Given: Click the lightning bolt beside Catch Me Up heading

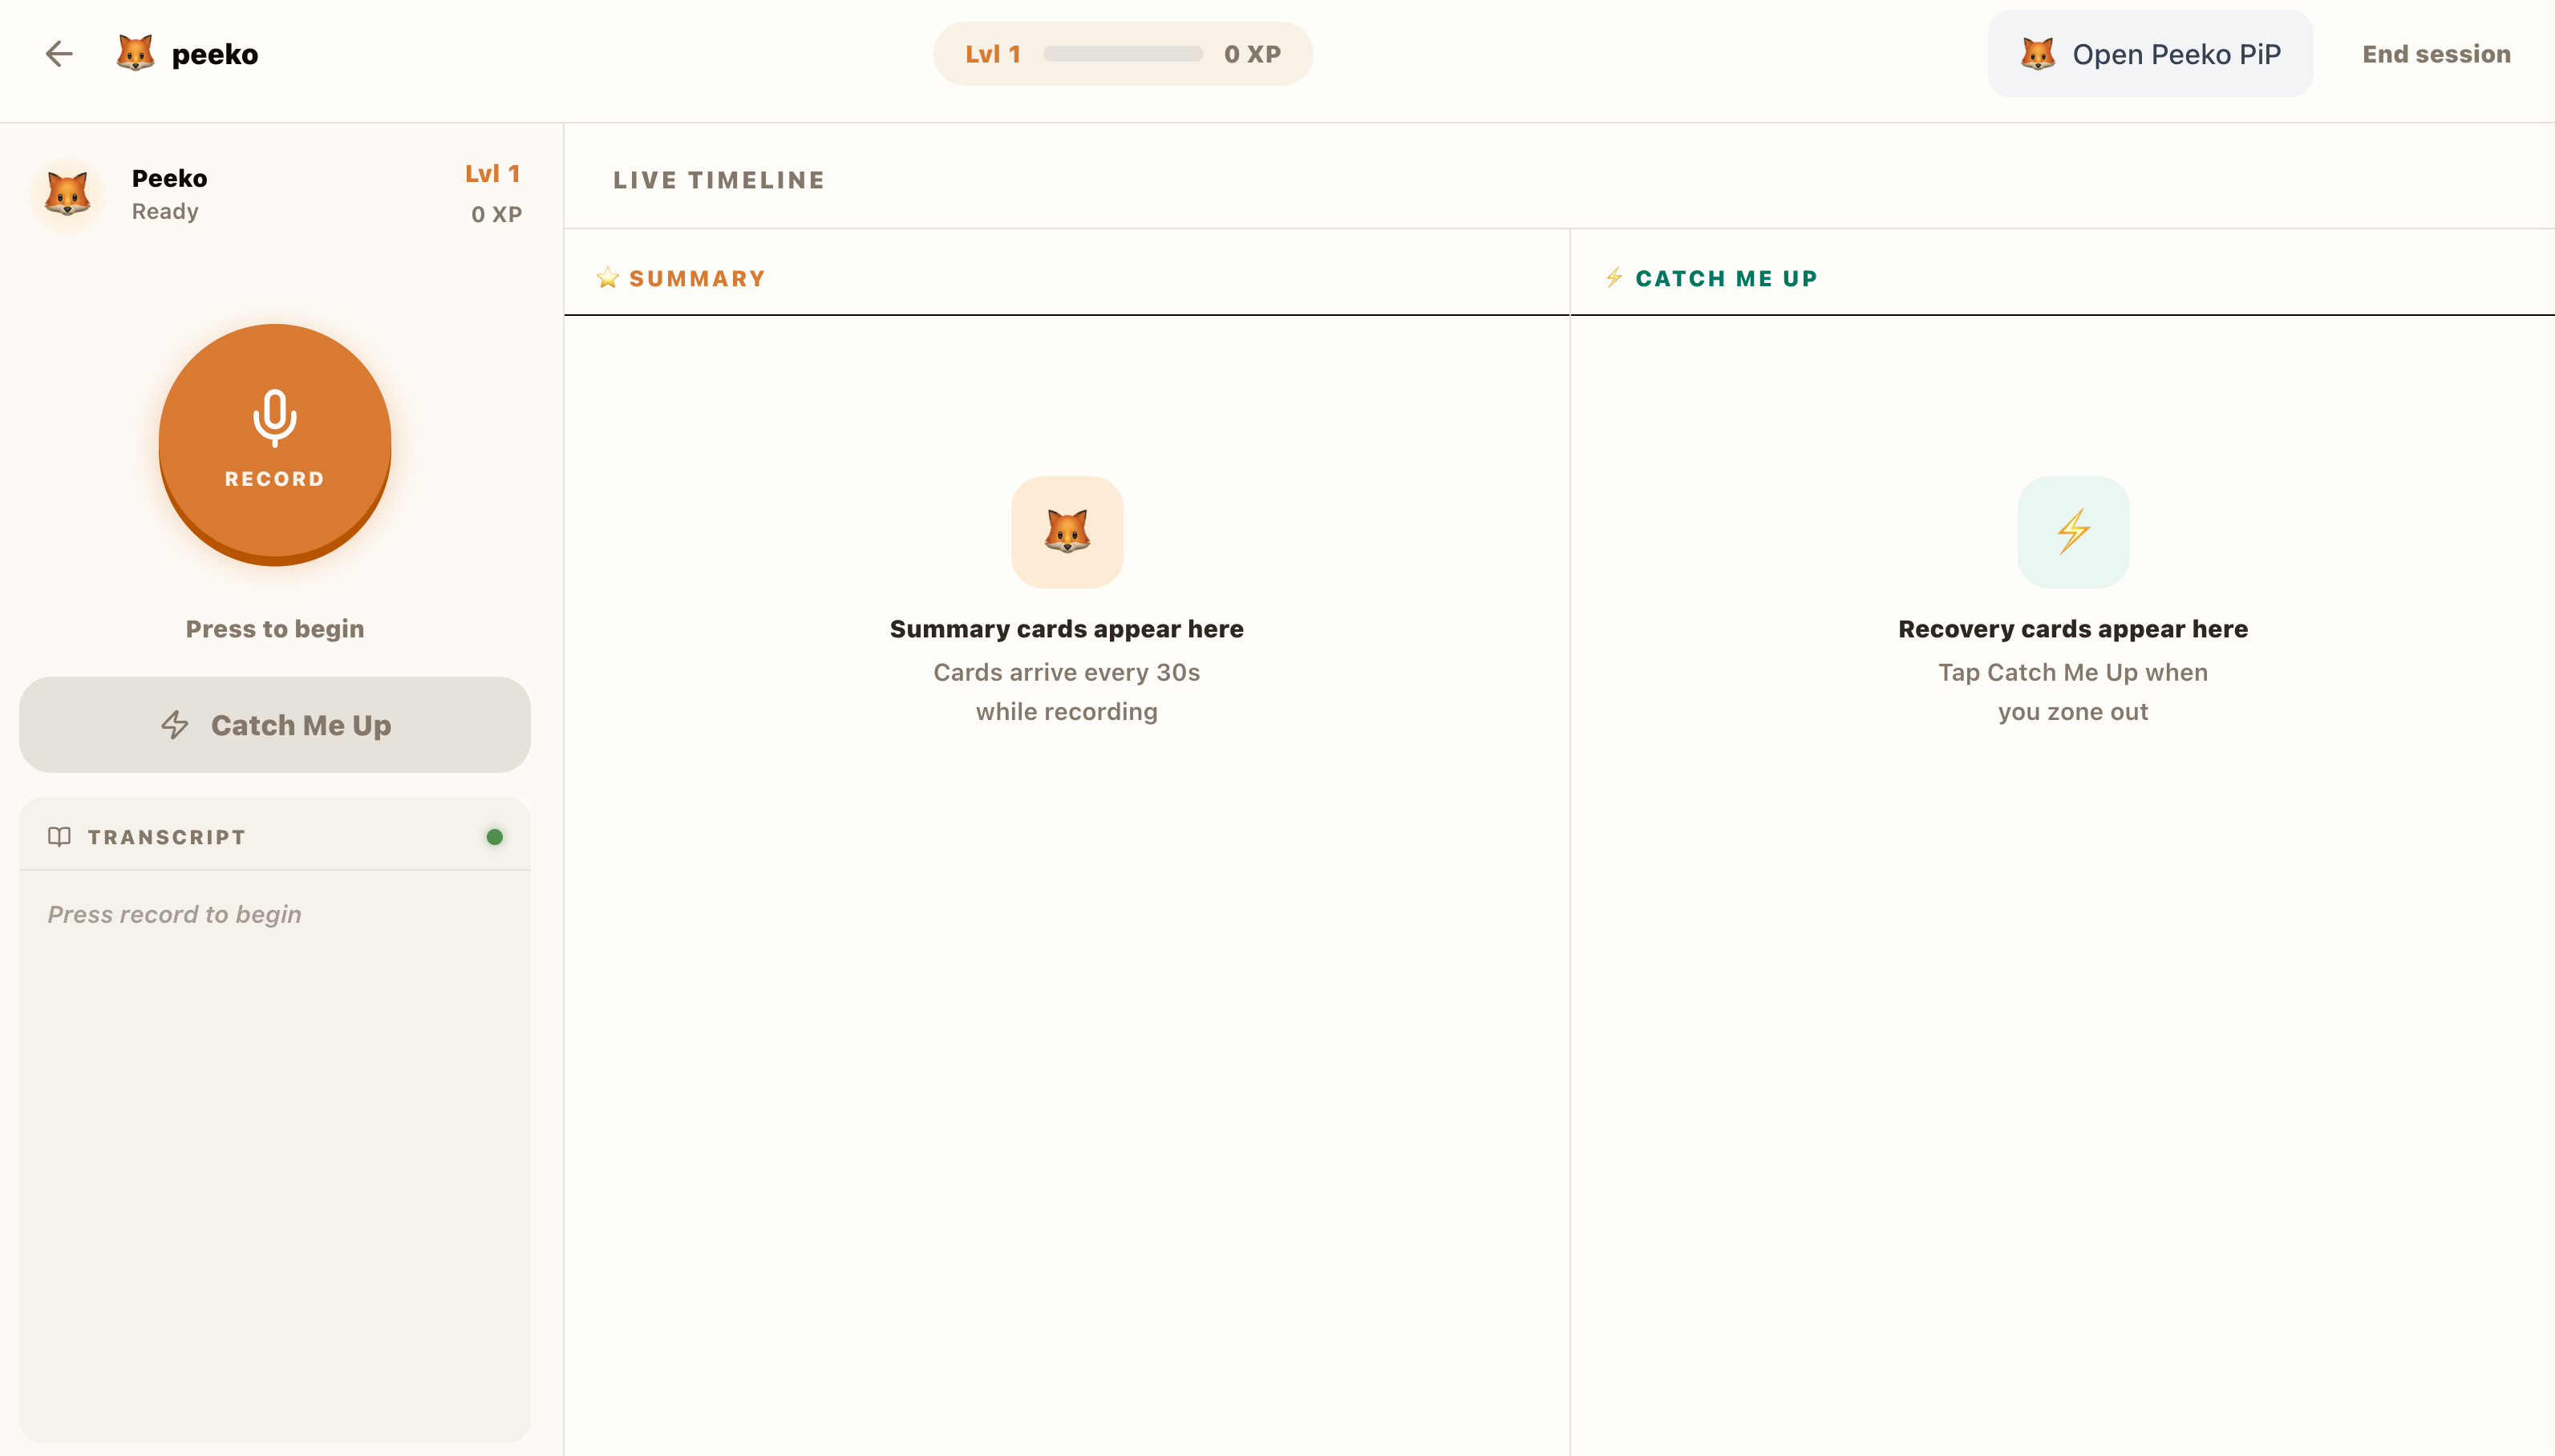Looking at the screenshot, I should 1614,278.
